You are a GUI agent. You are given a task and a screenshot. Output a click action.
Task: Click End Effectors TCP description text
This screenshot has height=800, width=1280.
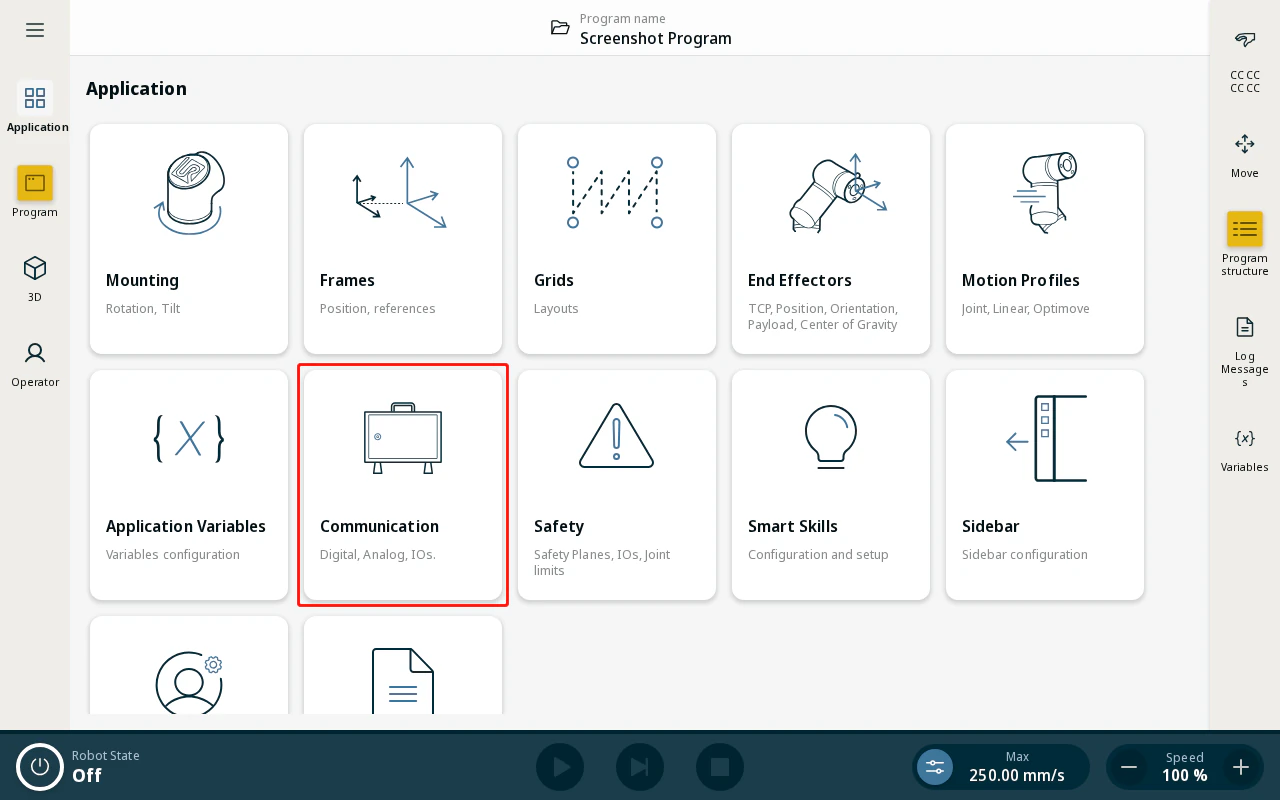(823, 316)
